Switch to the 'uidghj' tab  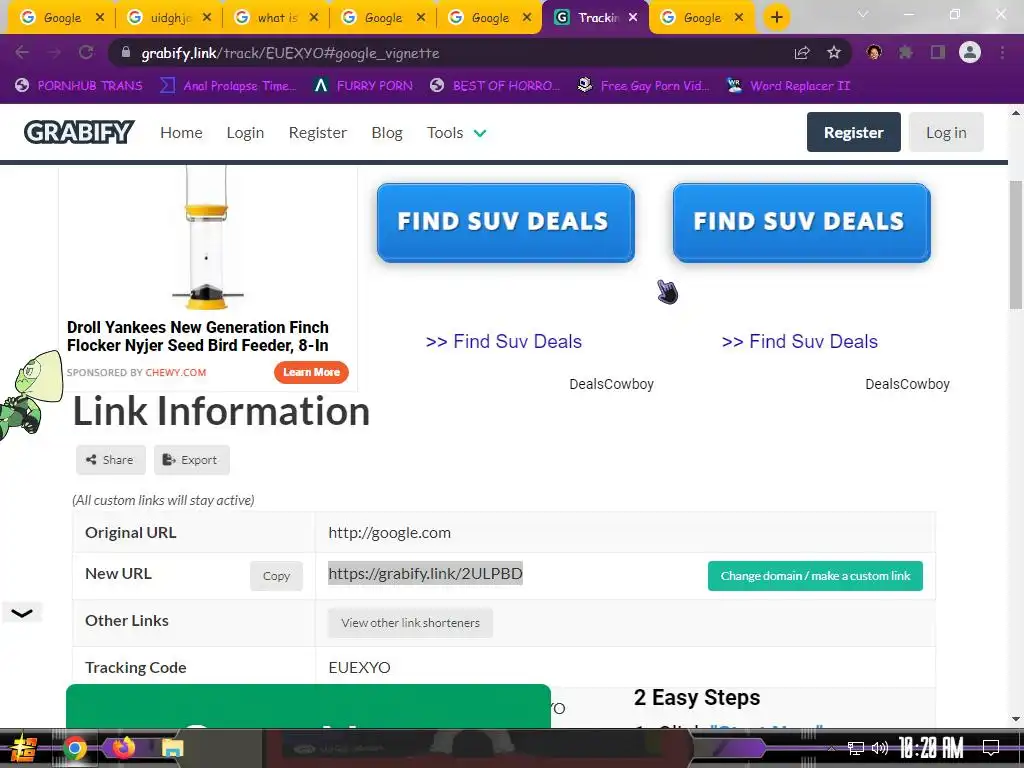pos(170,18)
